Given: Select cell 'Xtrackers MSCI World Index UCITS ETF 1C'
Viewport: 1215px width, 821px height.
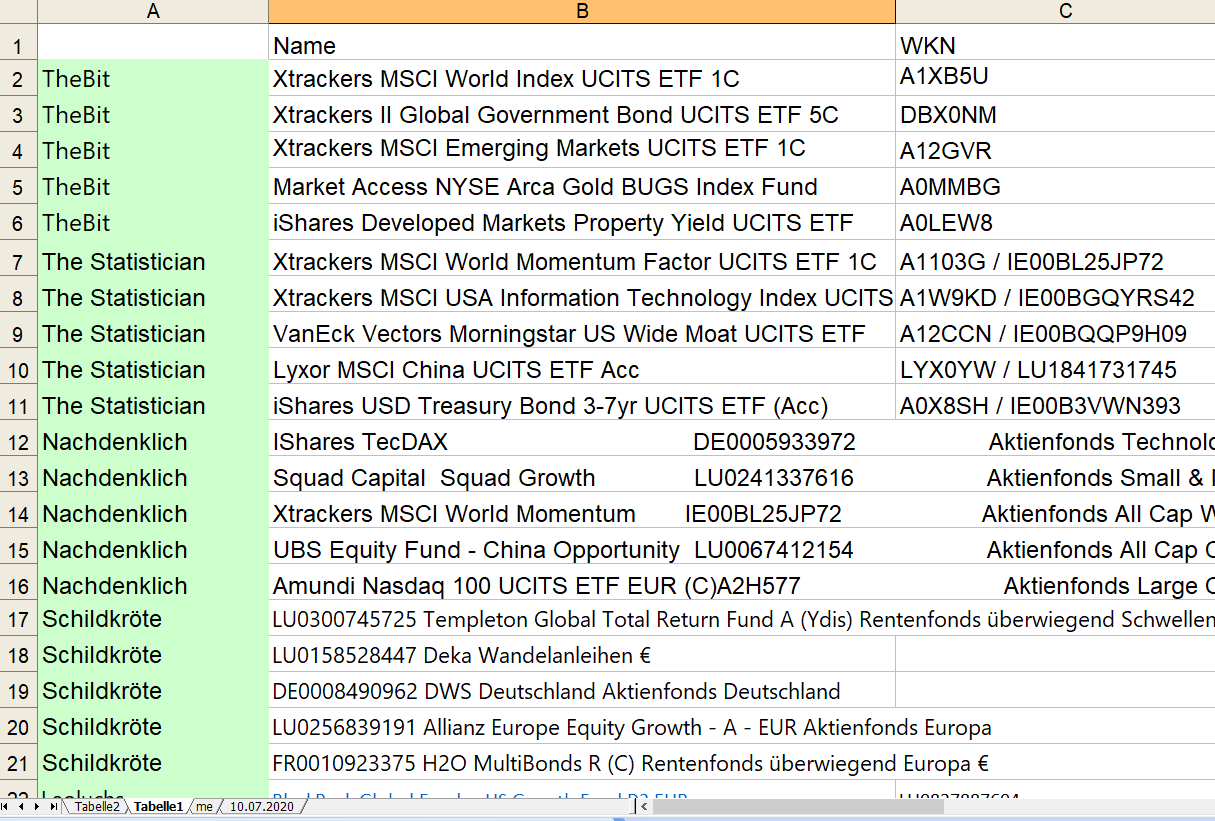Looking at the screenshot, I should 582,78.
